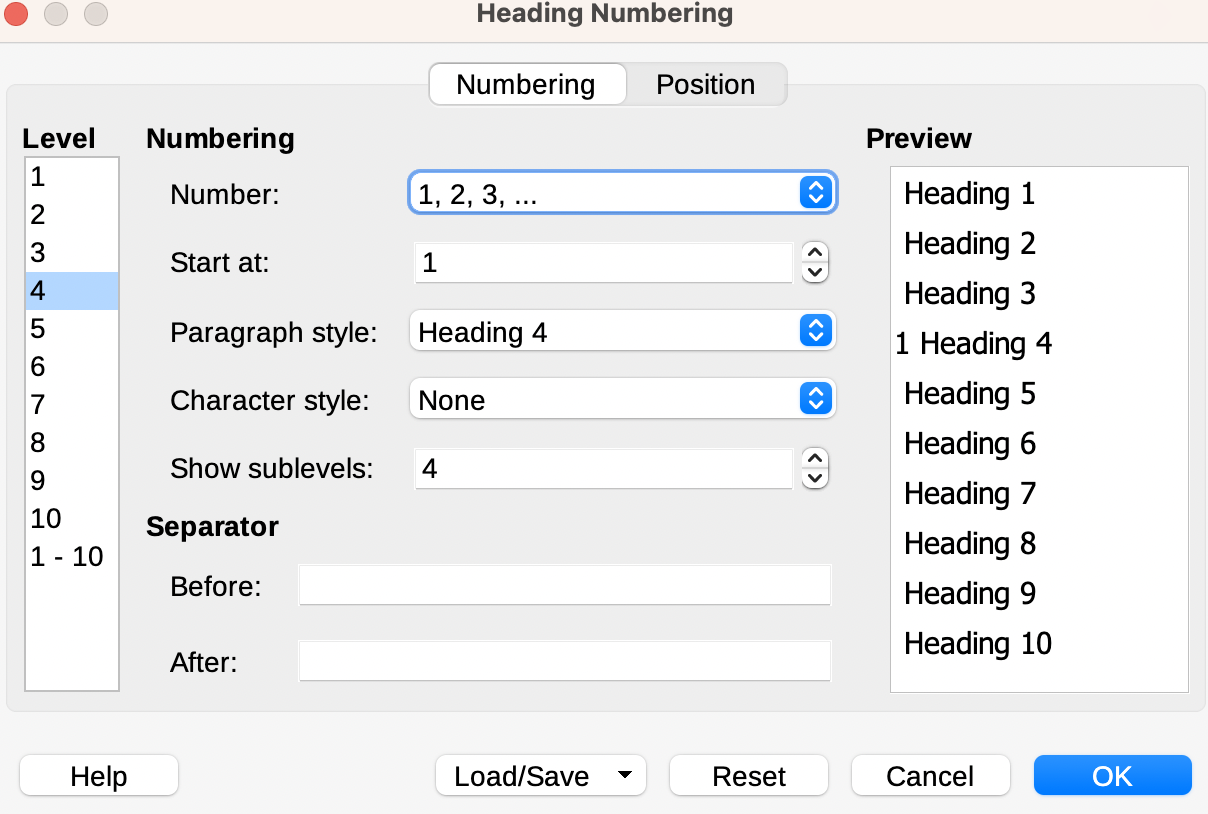This screenshot has height=814, width=1208.
Task: Click the OK button
Action: (1112, 776)
